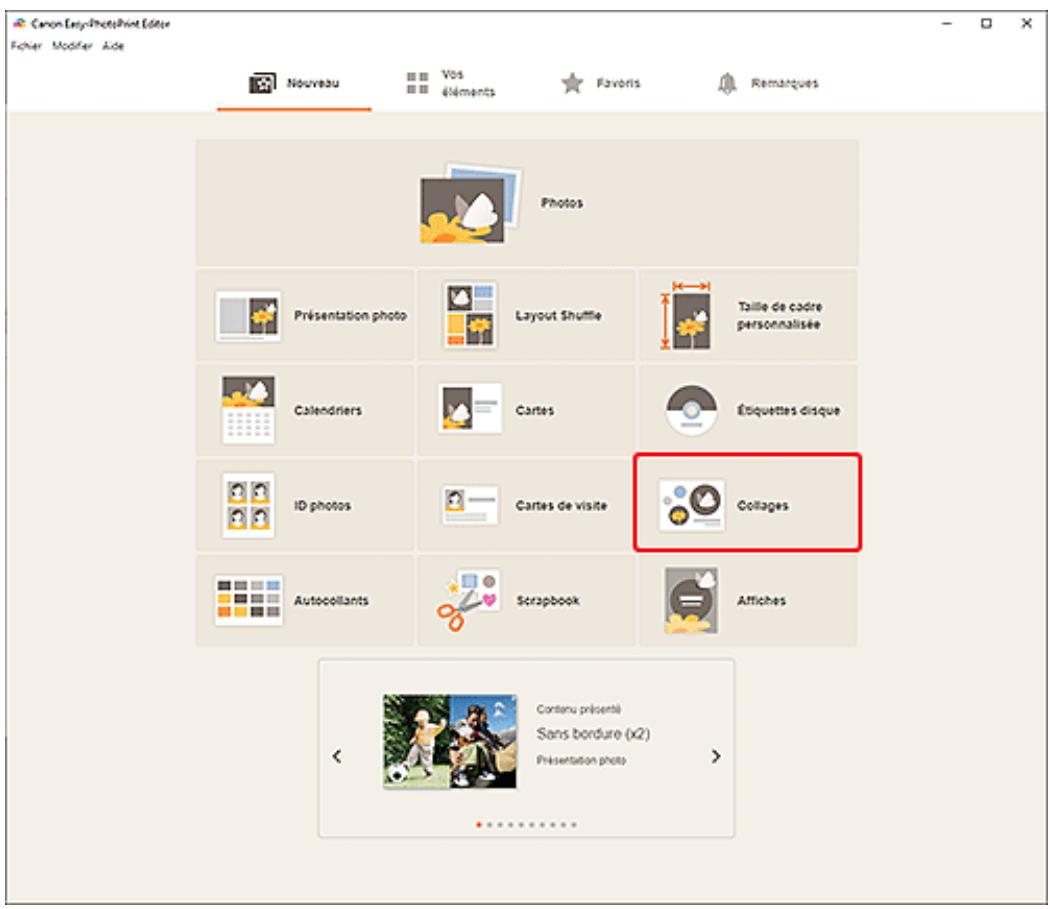Click the Favoris star icon
The image size is (1050, 909).
[572, 83]
